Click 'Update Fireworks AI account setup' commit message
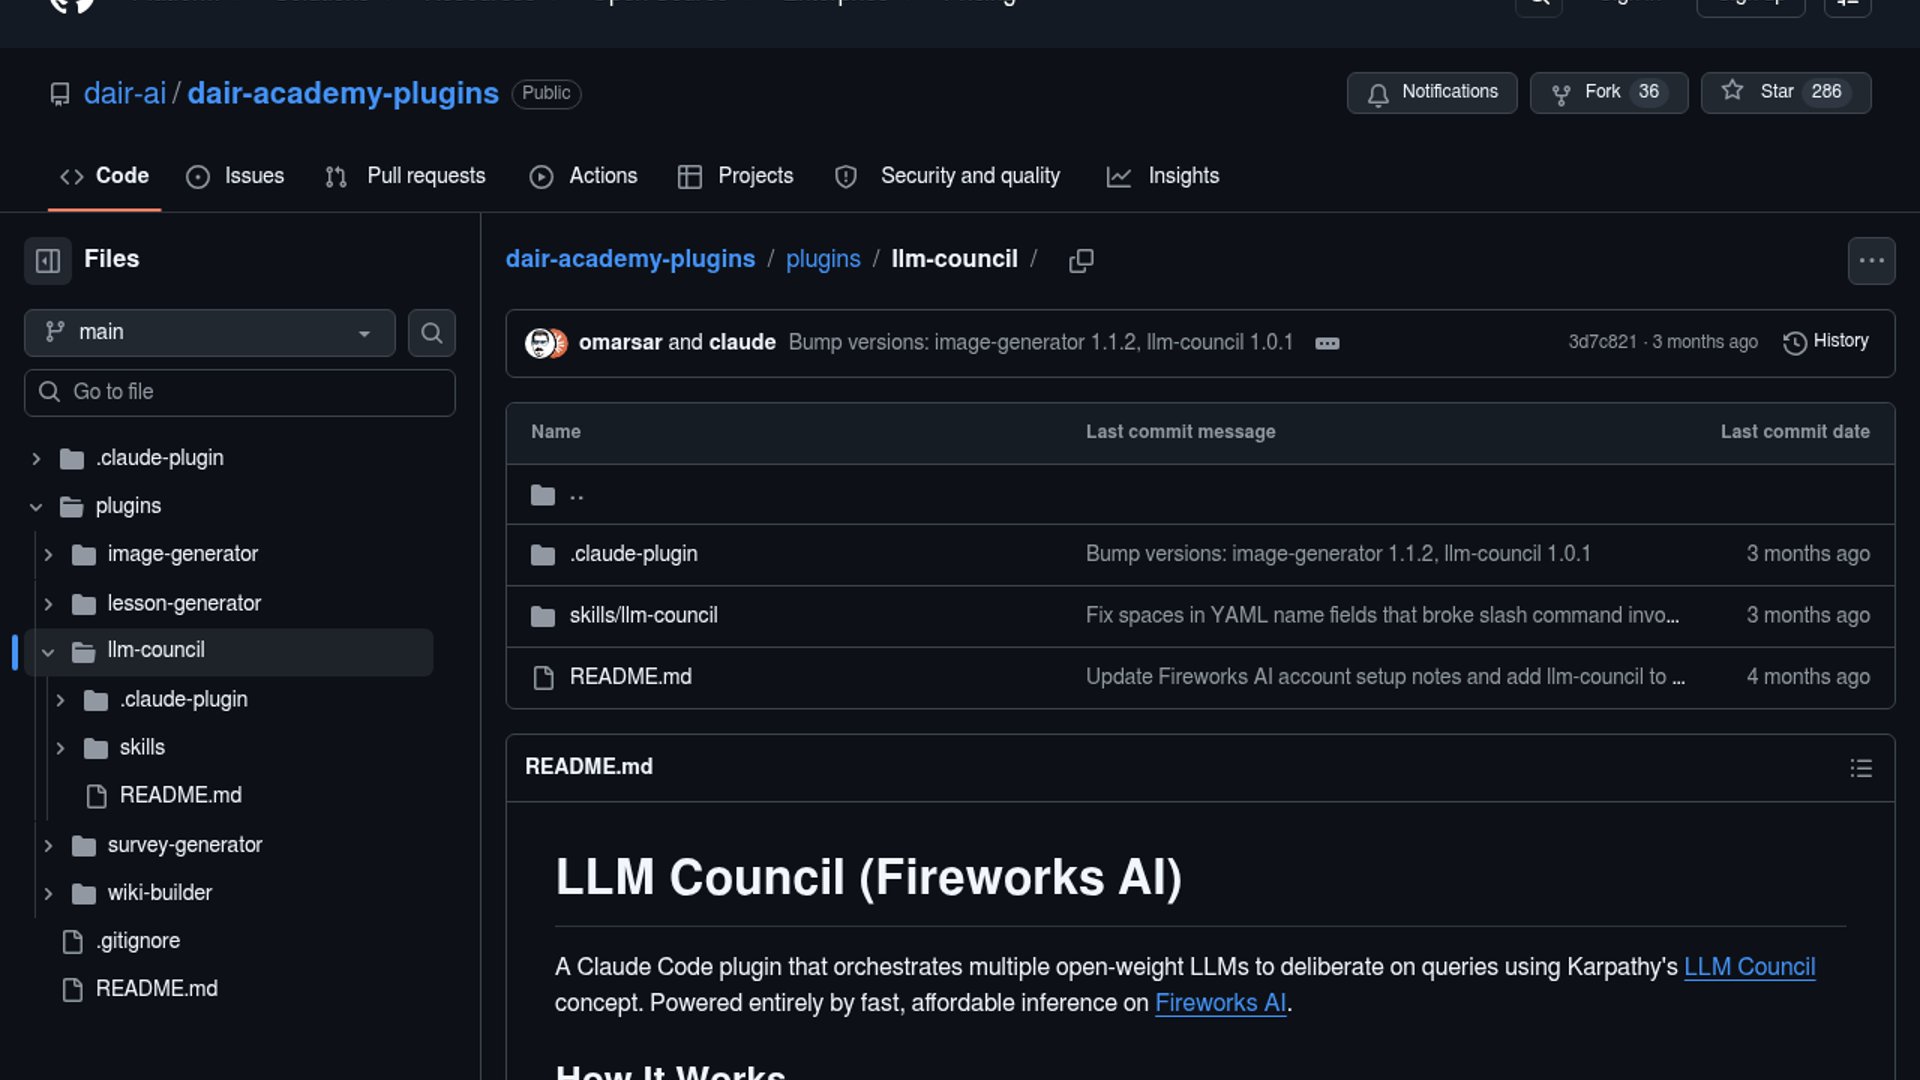This screenshot has width=1920, height=1080. click(1385, 677)
